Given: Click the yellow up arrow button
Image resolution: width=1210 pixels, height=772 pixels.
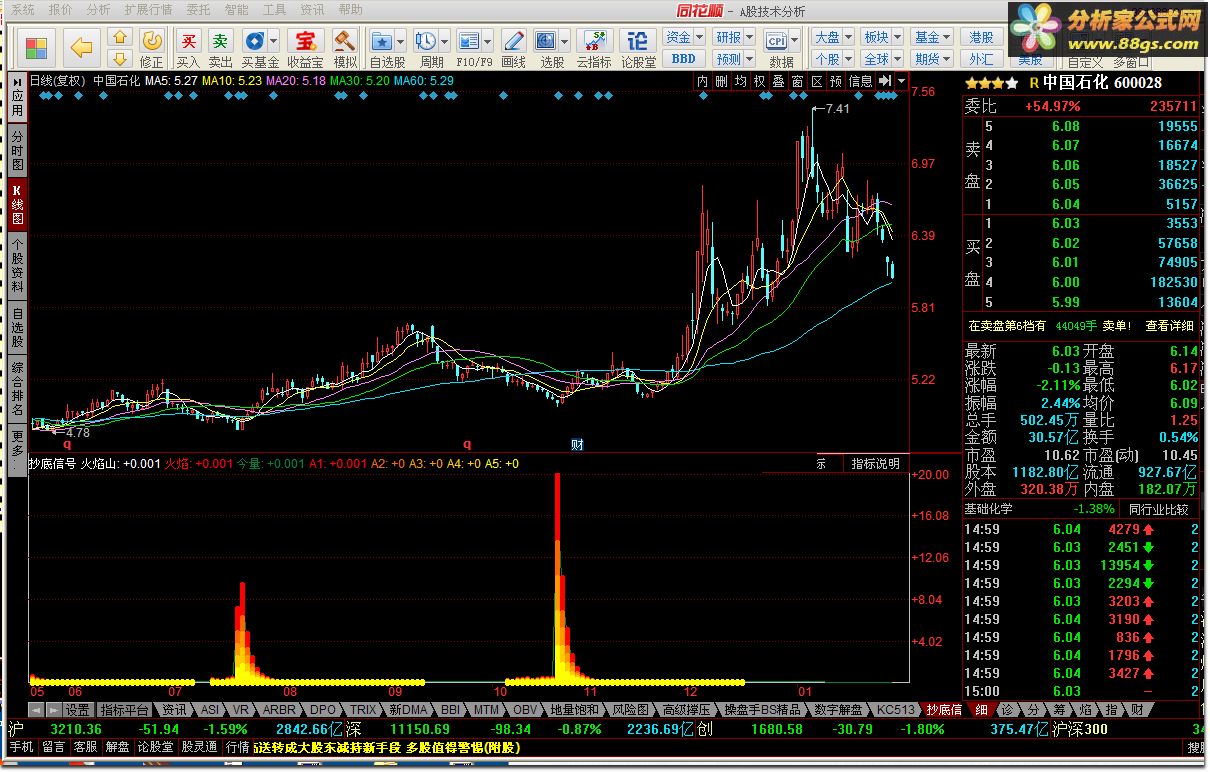Looking at the screenshot, I should [x=119, y=37].
